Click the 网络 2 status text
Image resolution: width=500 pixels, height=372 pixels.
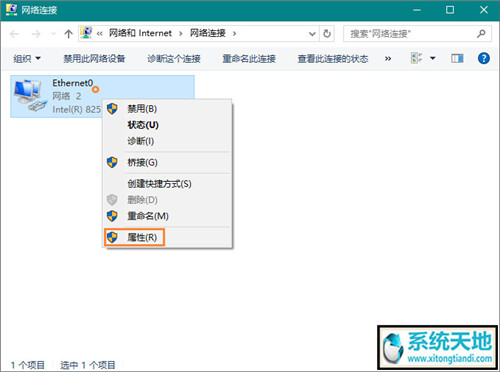[67, 96]
